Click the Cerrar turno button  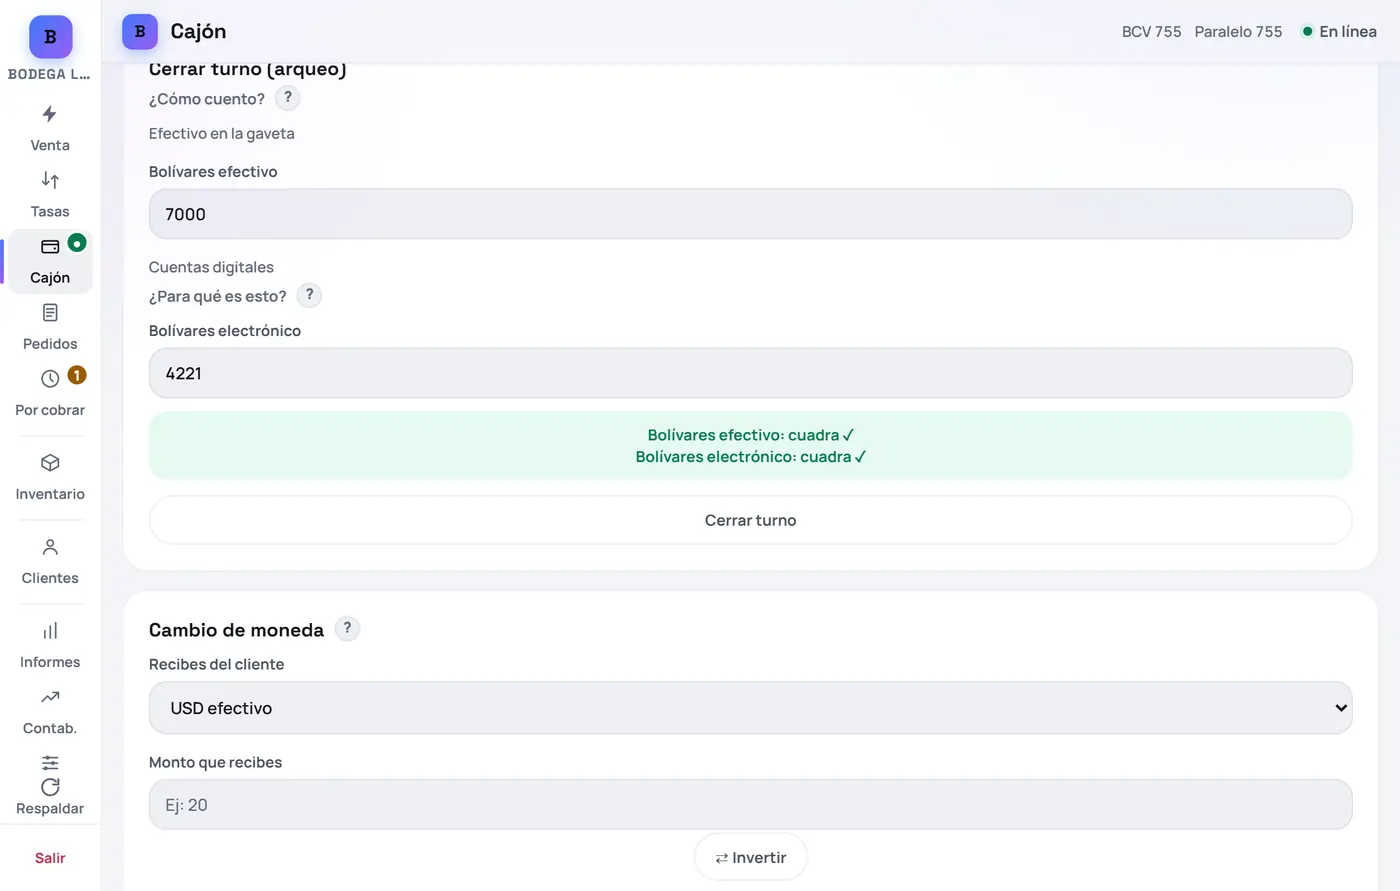[x=750, y=520]
